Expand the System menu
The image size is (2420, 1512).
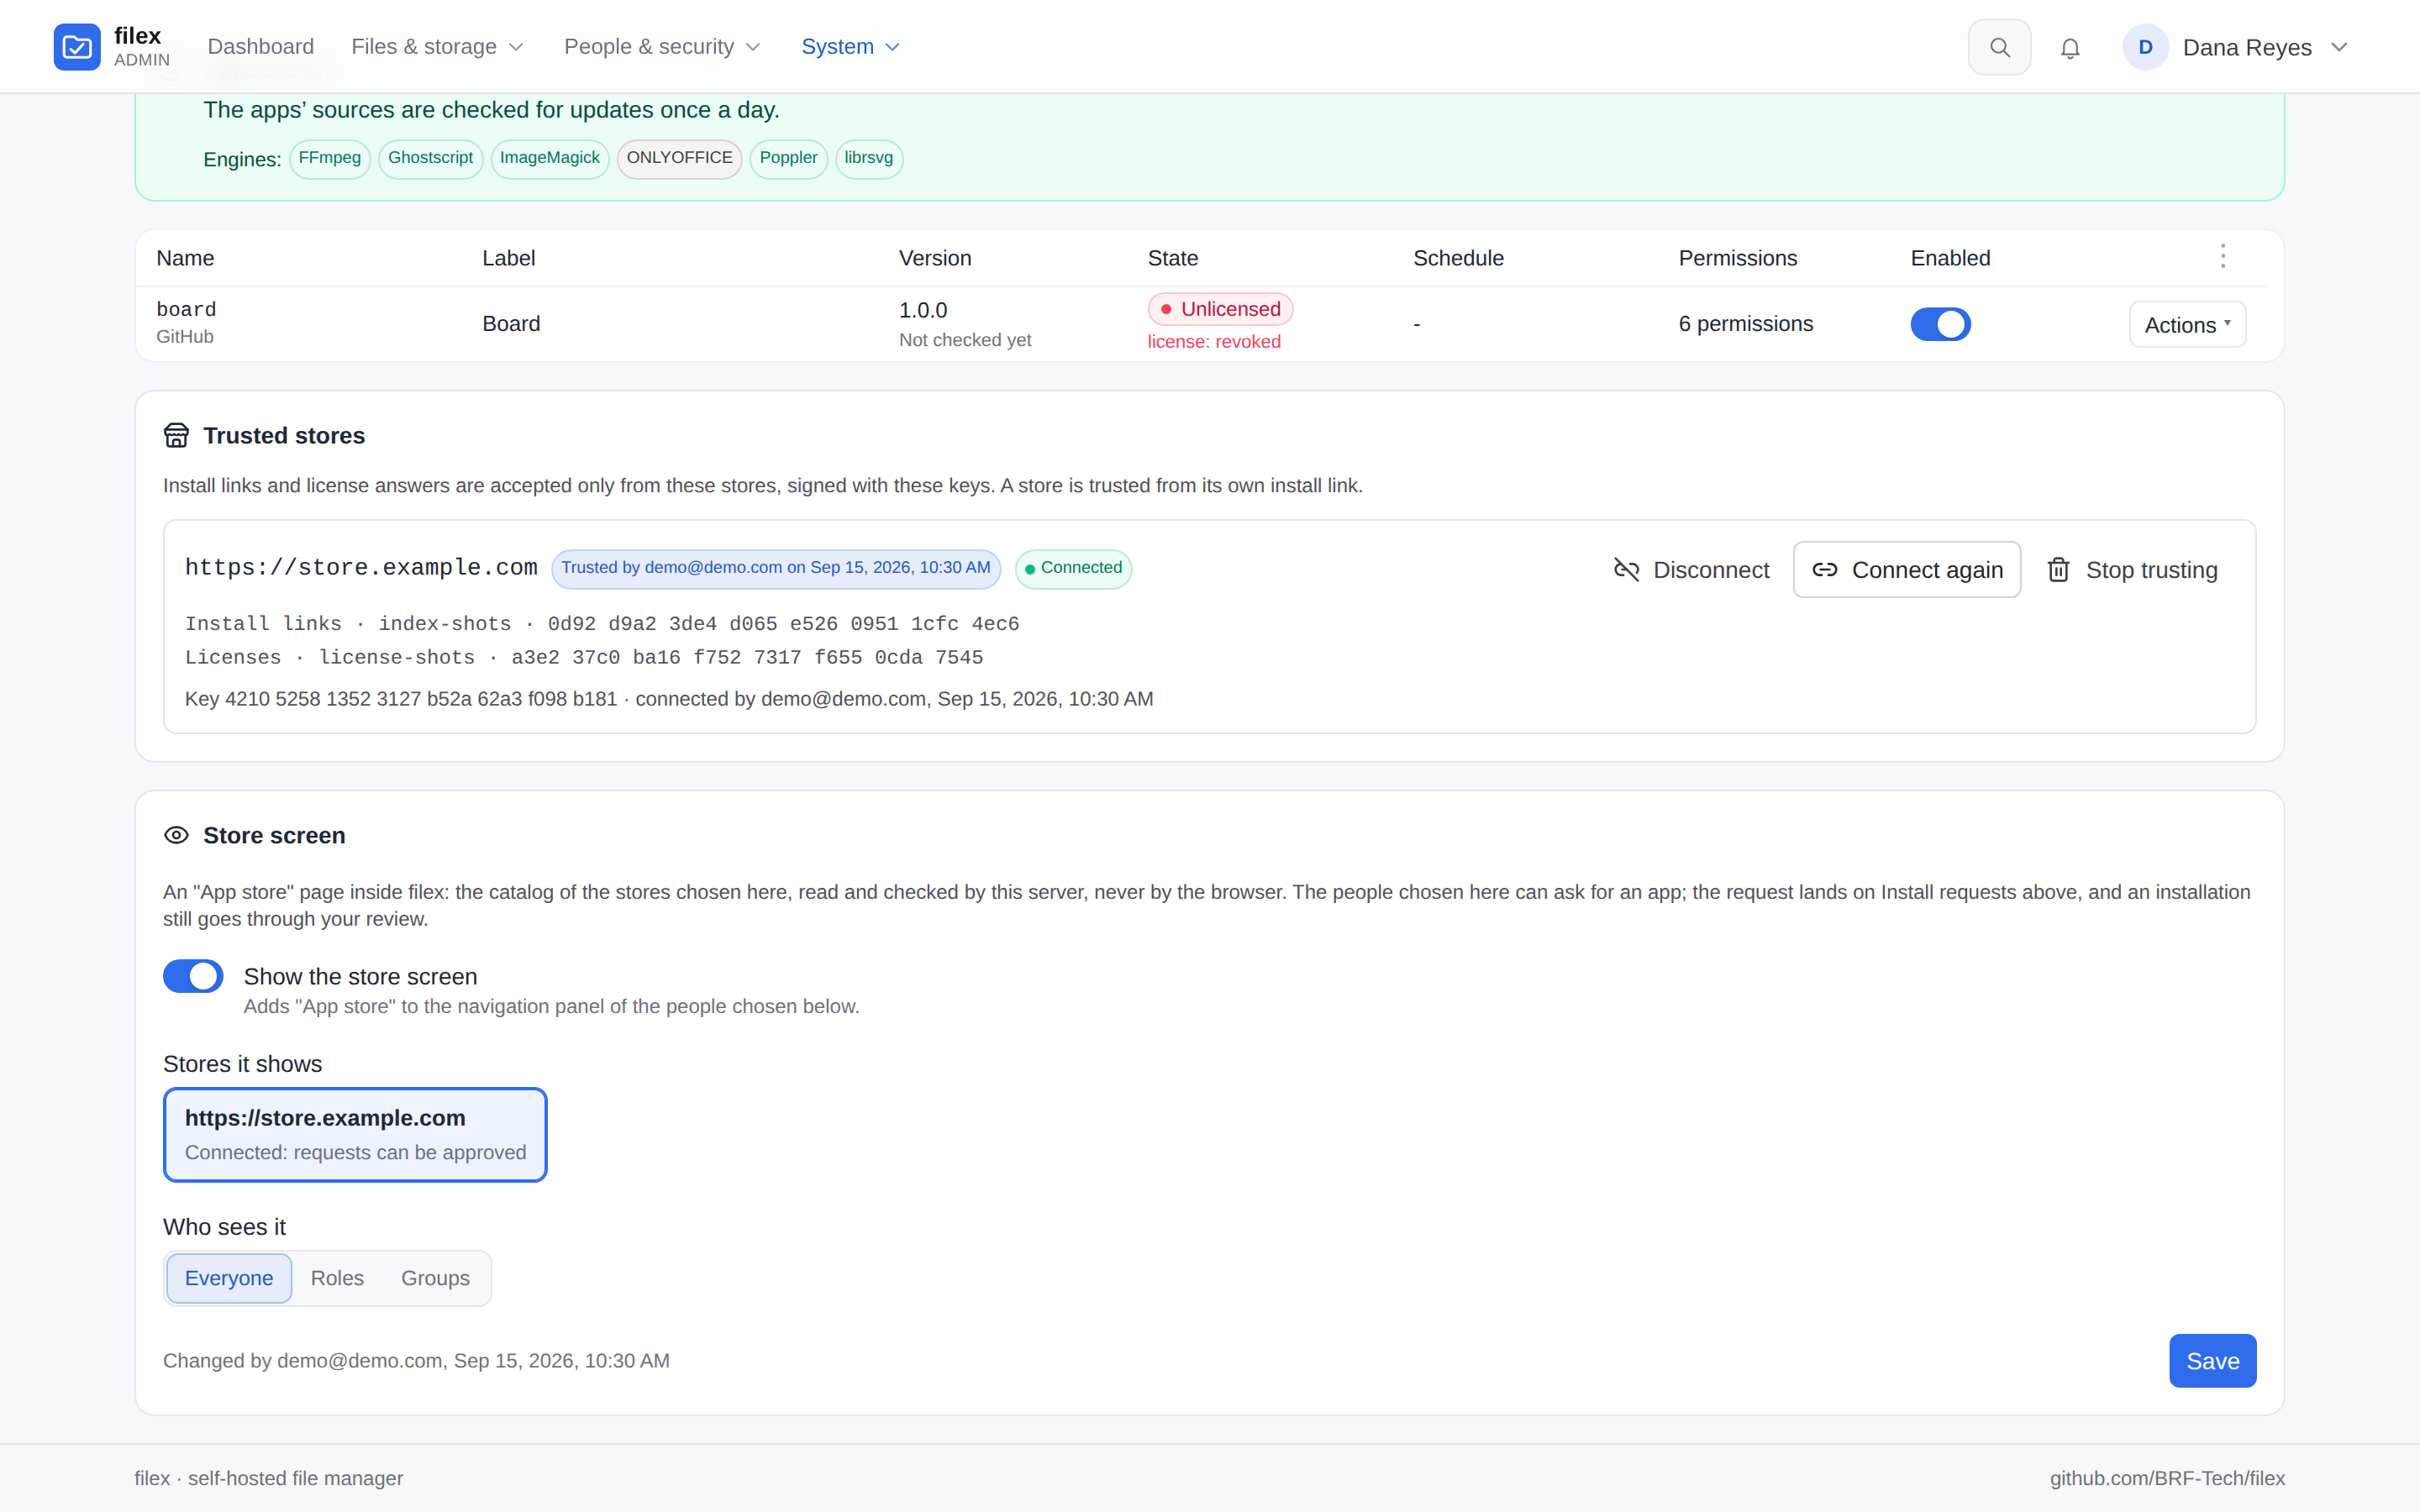[850, 47]
